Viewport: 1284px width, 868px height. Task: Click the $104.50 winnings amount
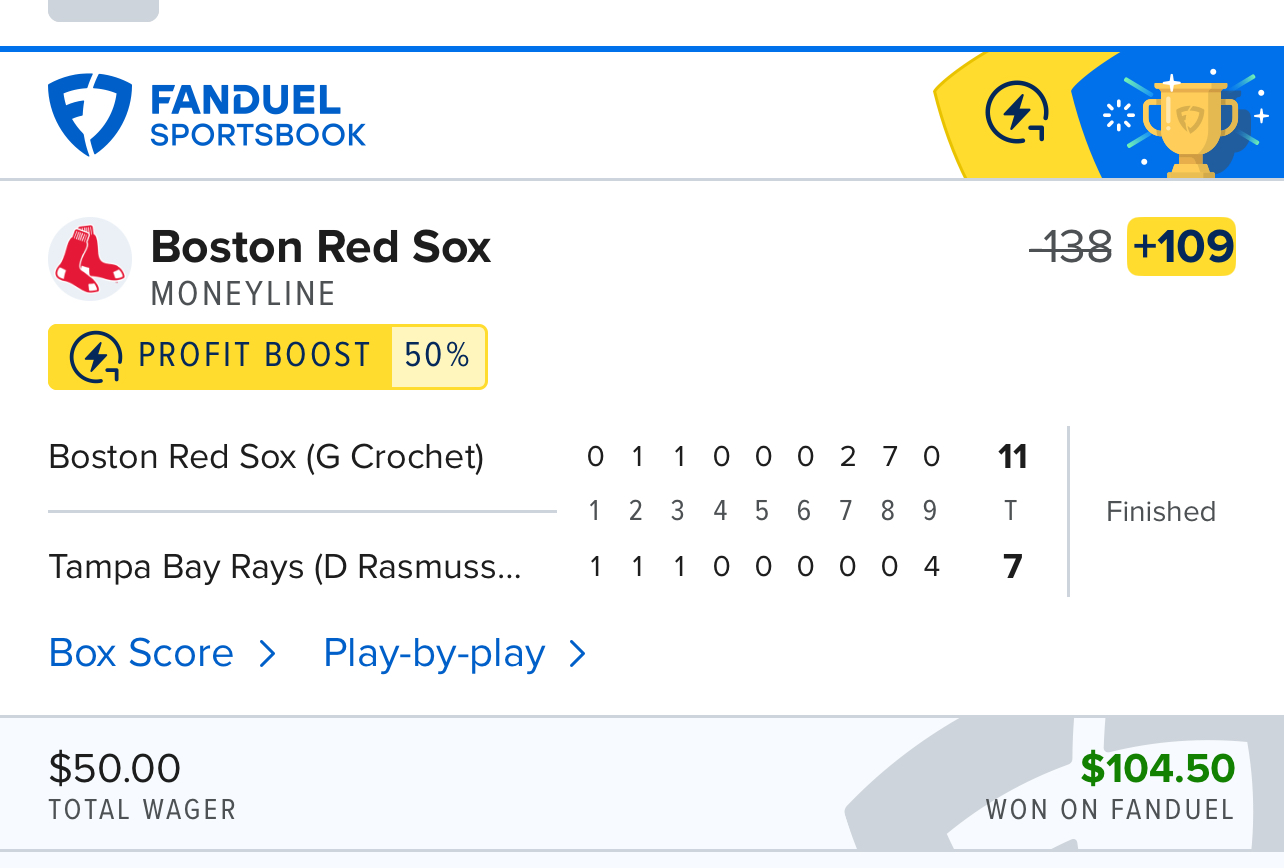[x=1157, y=768]
